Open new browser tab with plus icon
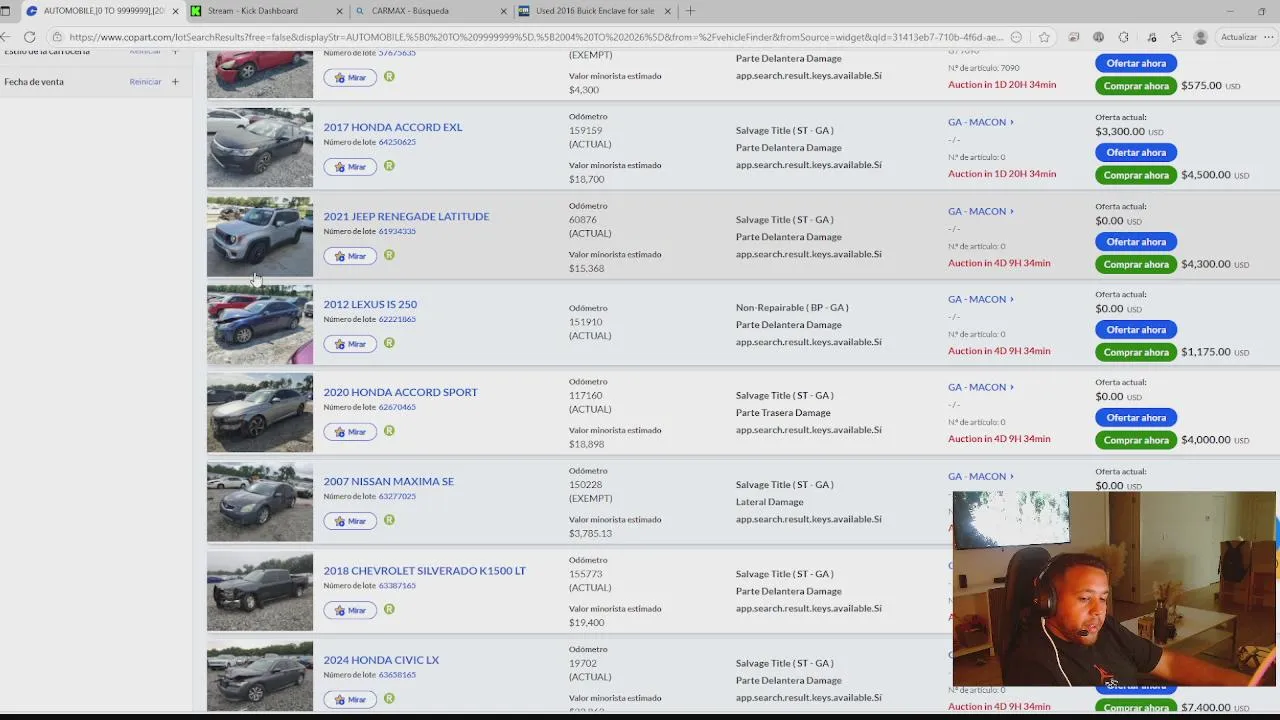The width and height of the screenshot is (1280, 720). click(x=690, y=11)
